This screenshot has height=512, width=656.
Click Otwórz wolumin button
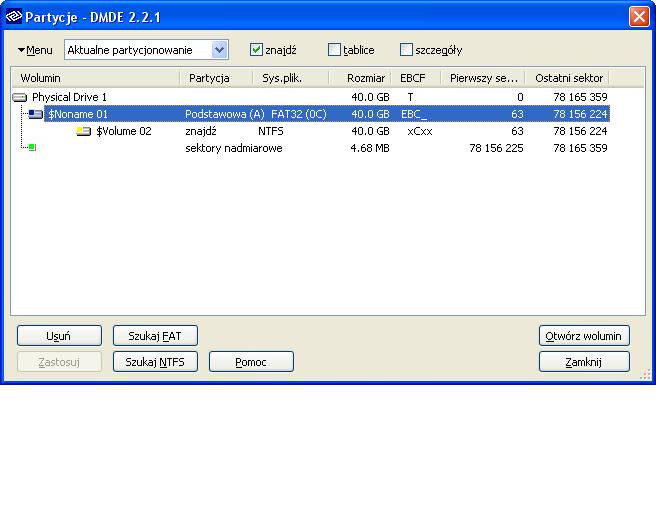(x=584, y=336)
